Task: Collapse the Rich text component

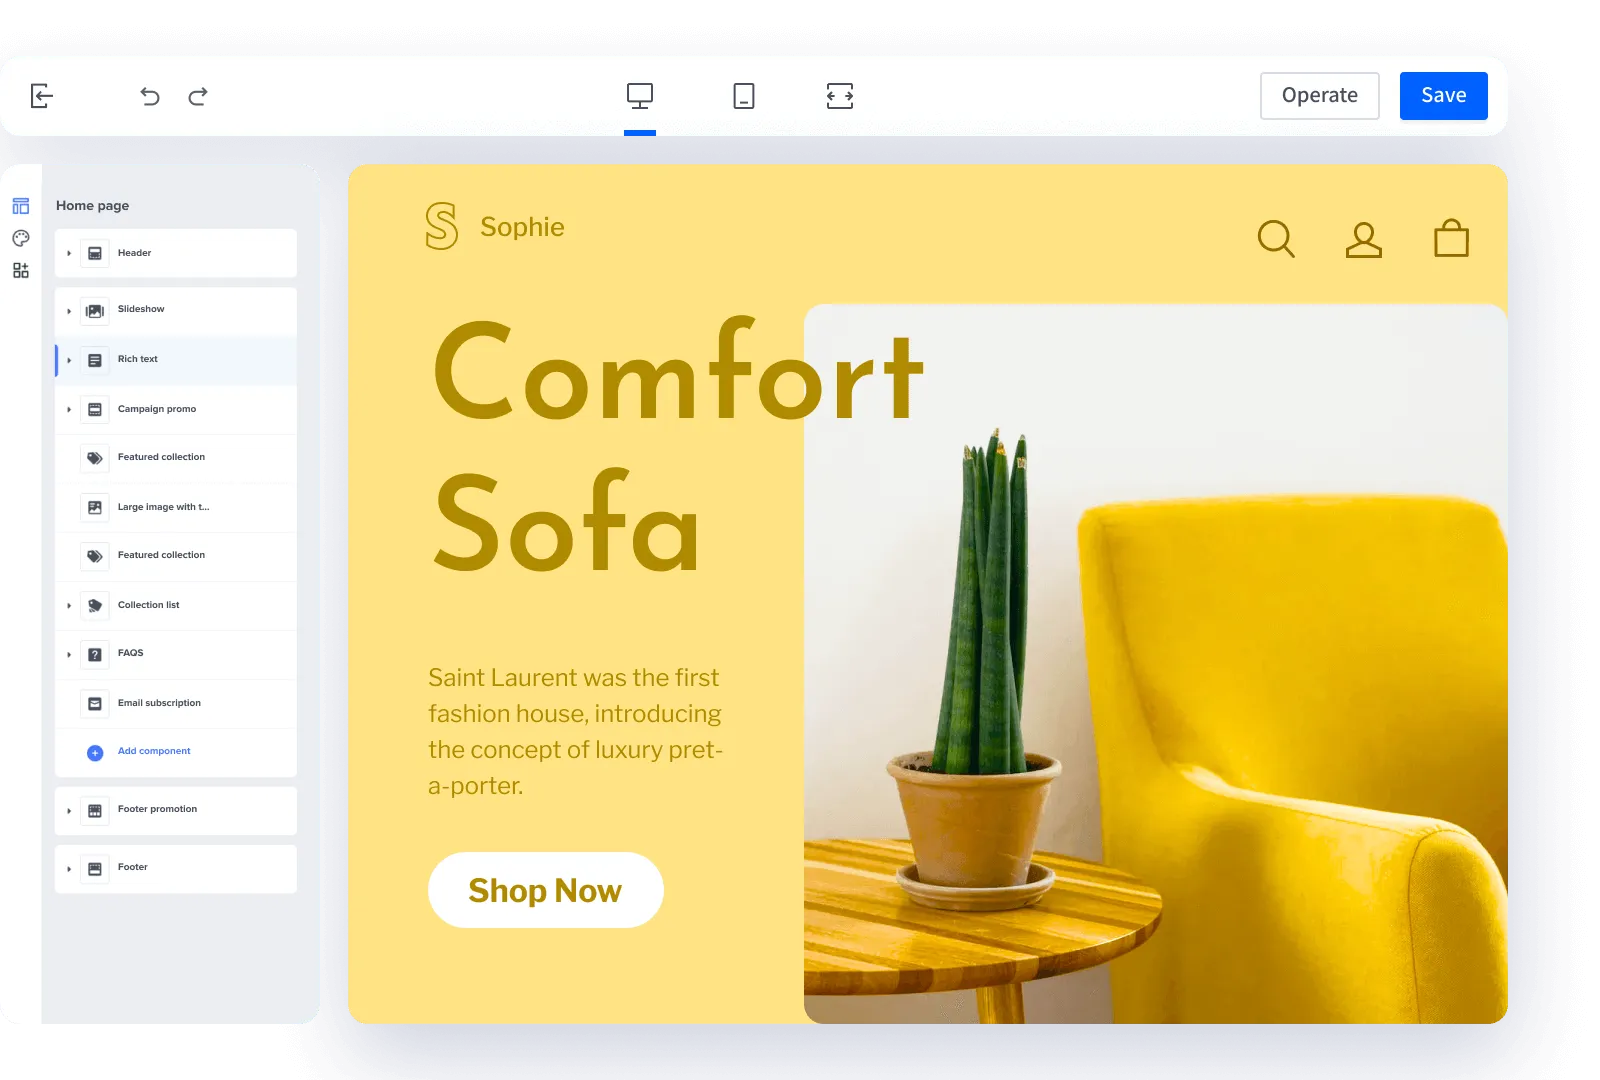Action: pyautogui.click(x=69, y=359)
